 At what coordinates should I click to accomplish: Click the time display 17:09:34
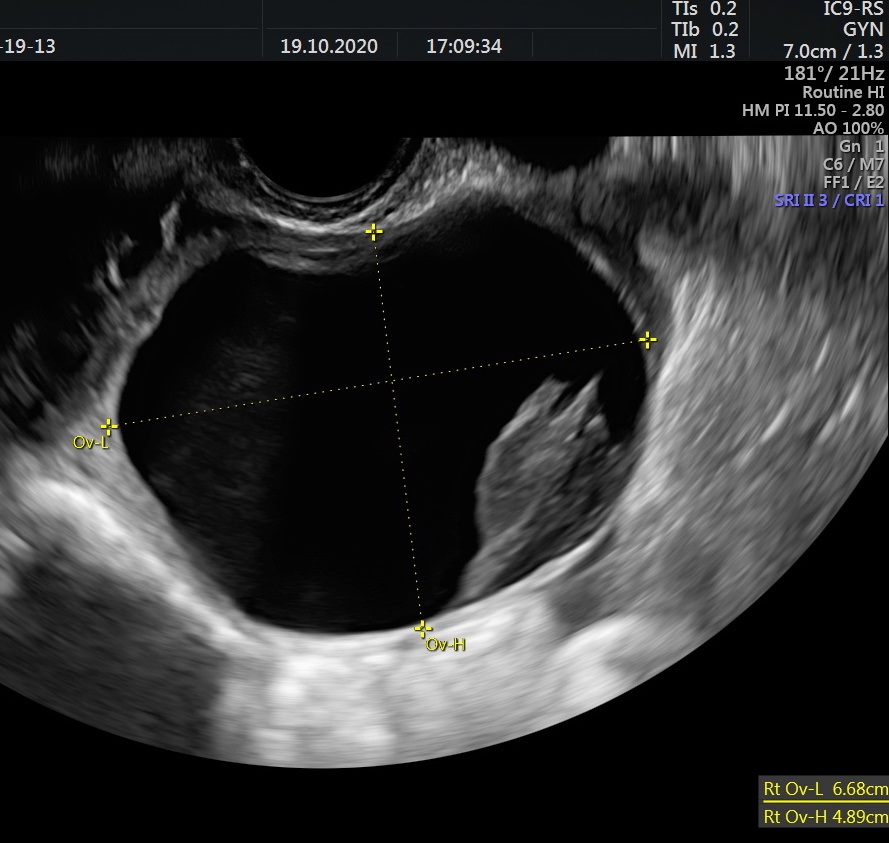[x=464, y=46]
